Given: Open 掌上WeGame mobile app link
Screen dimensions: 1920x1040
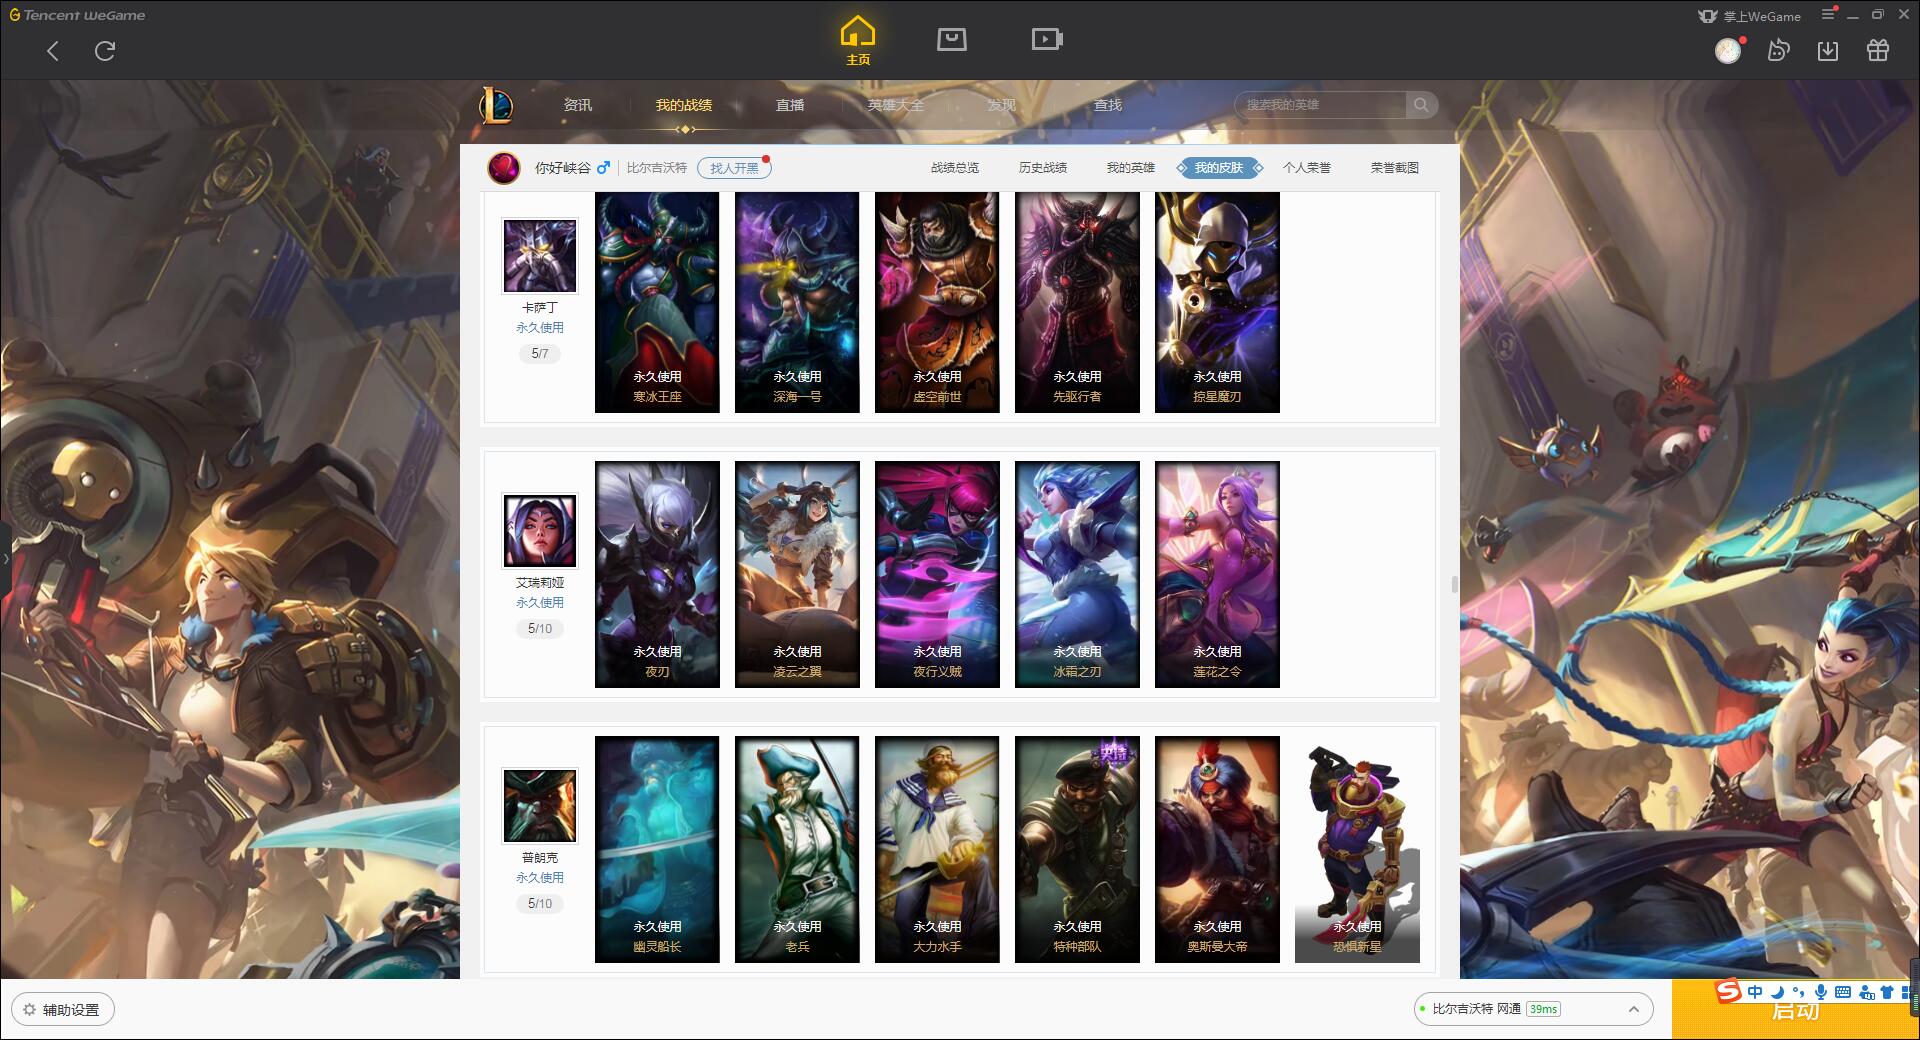Looking at the screenshot, I should 1750,16.
